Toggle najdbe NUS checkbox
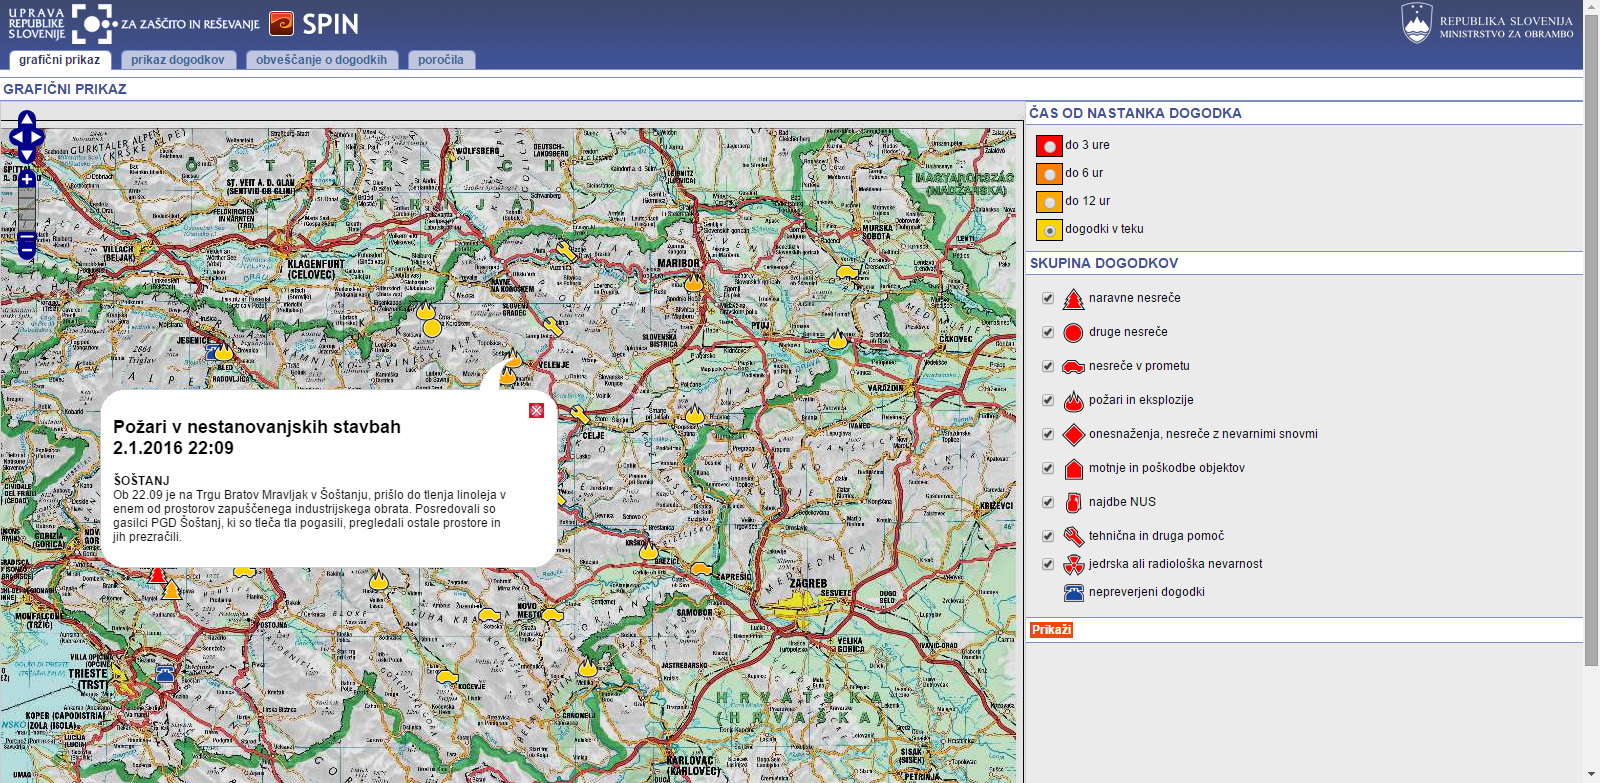This screenshot has height=783, width=1600. (1048, 502)
